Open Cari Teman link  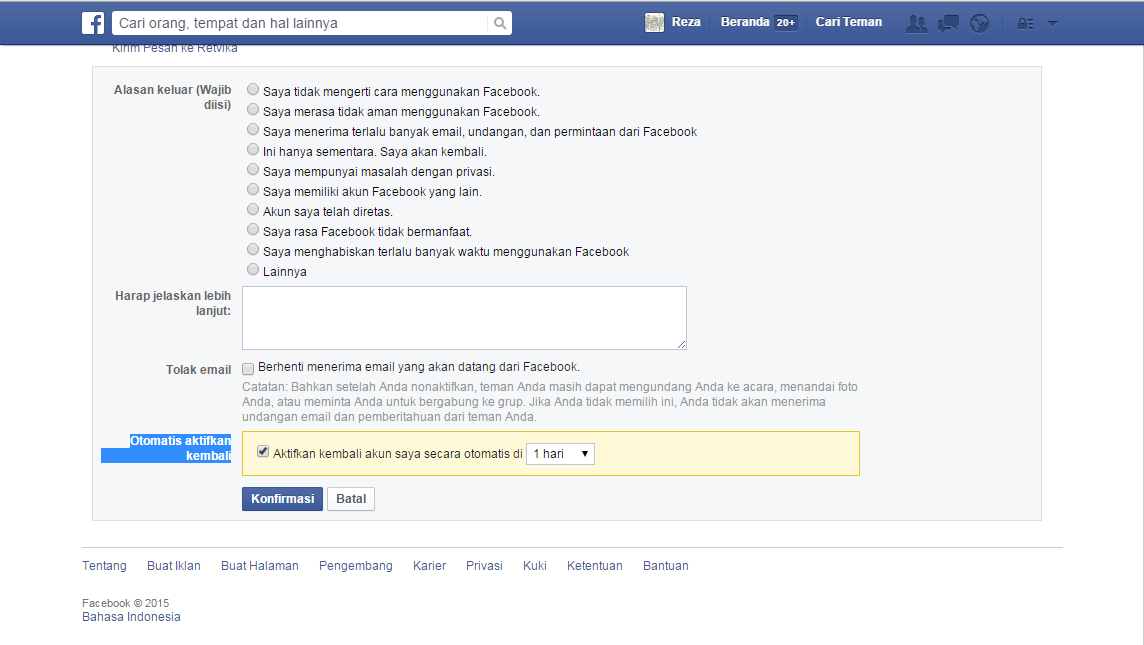click(x=849, y=22)
